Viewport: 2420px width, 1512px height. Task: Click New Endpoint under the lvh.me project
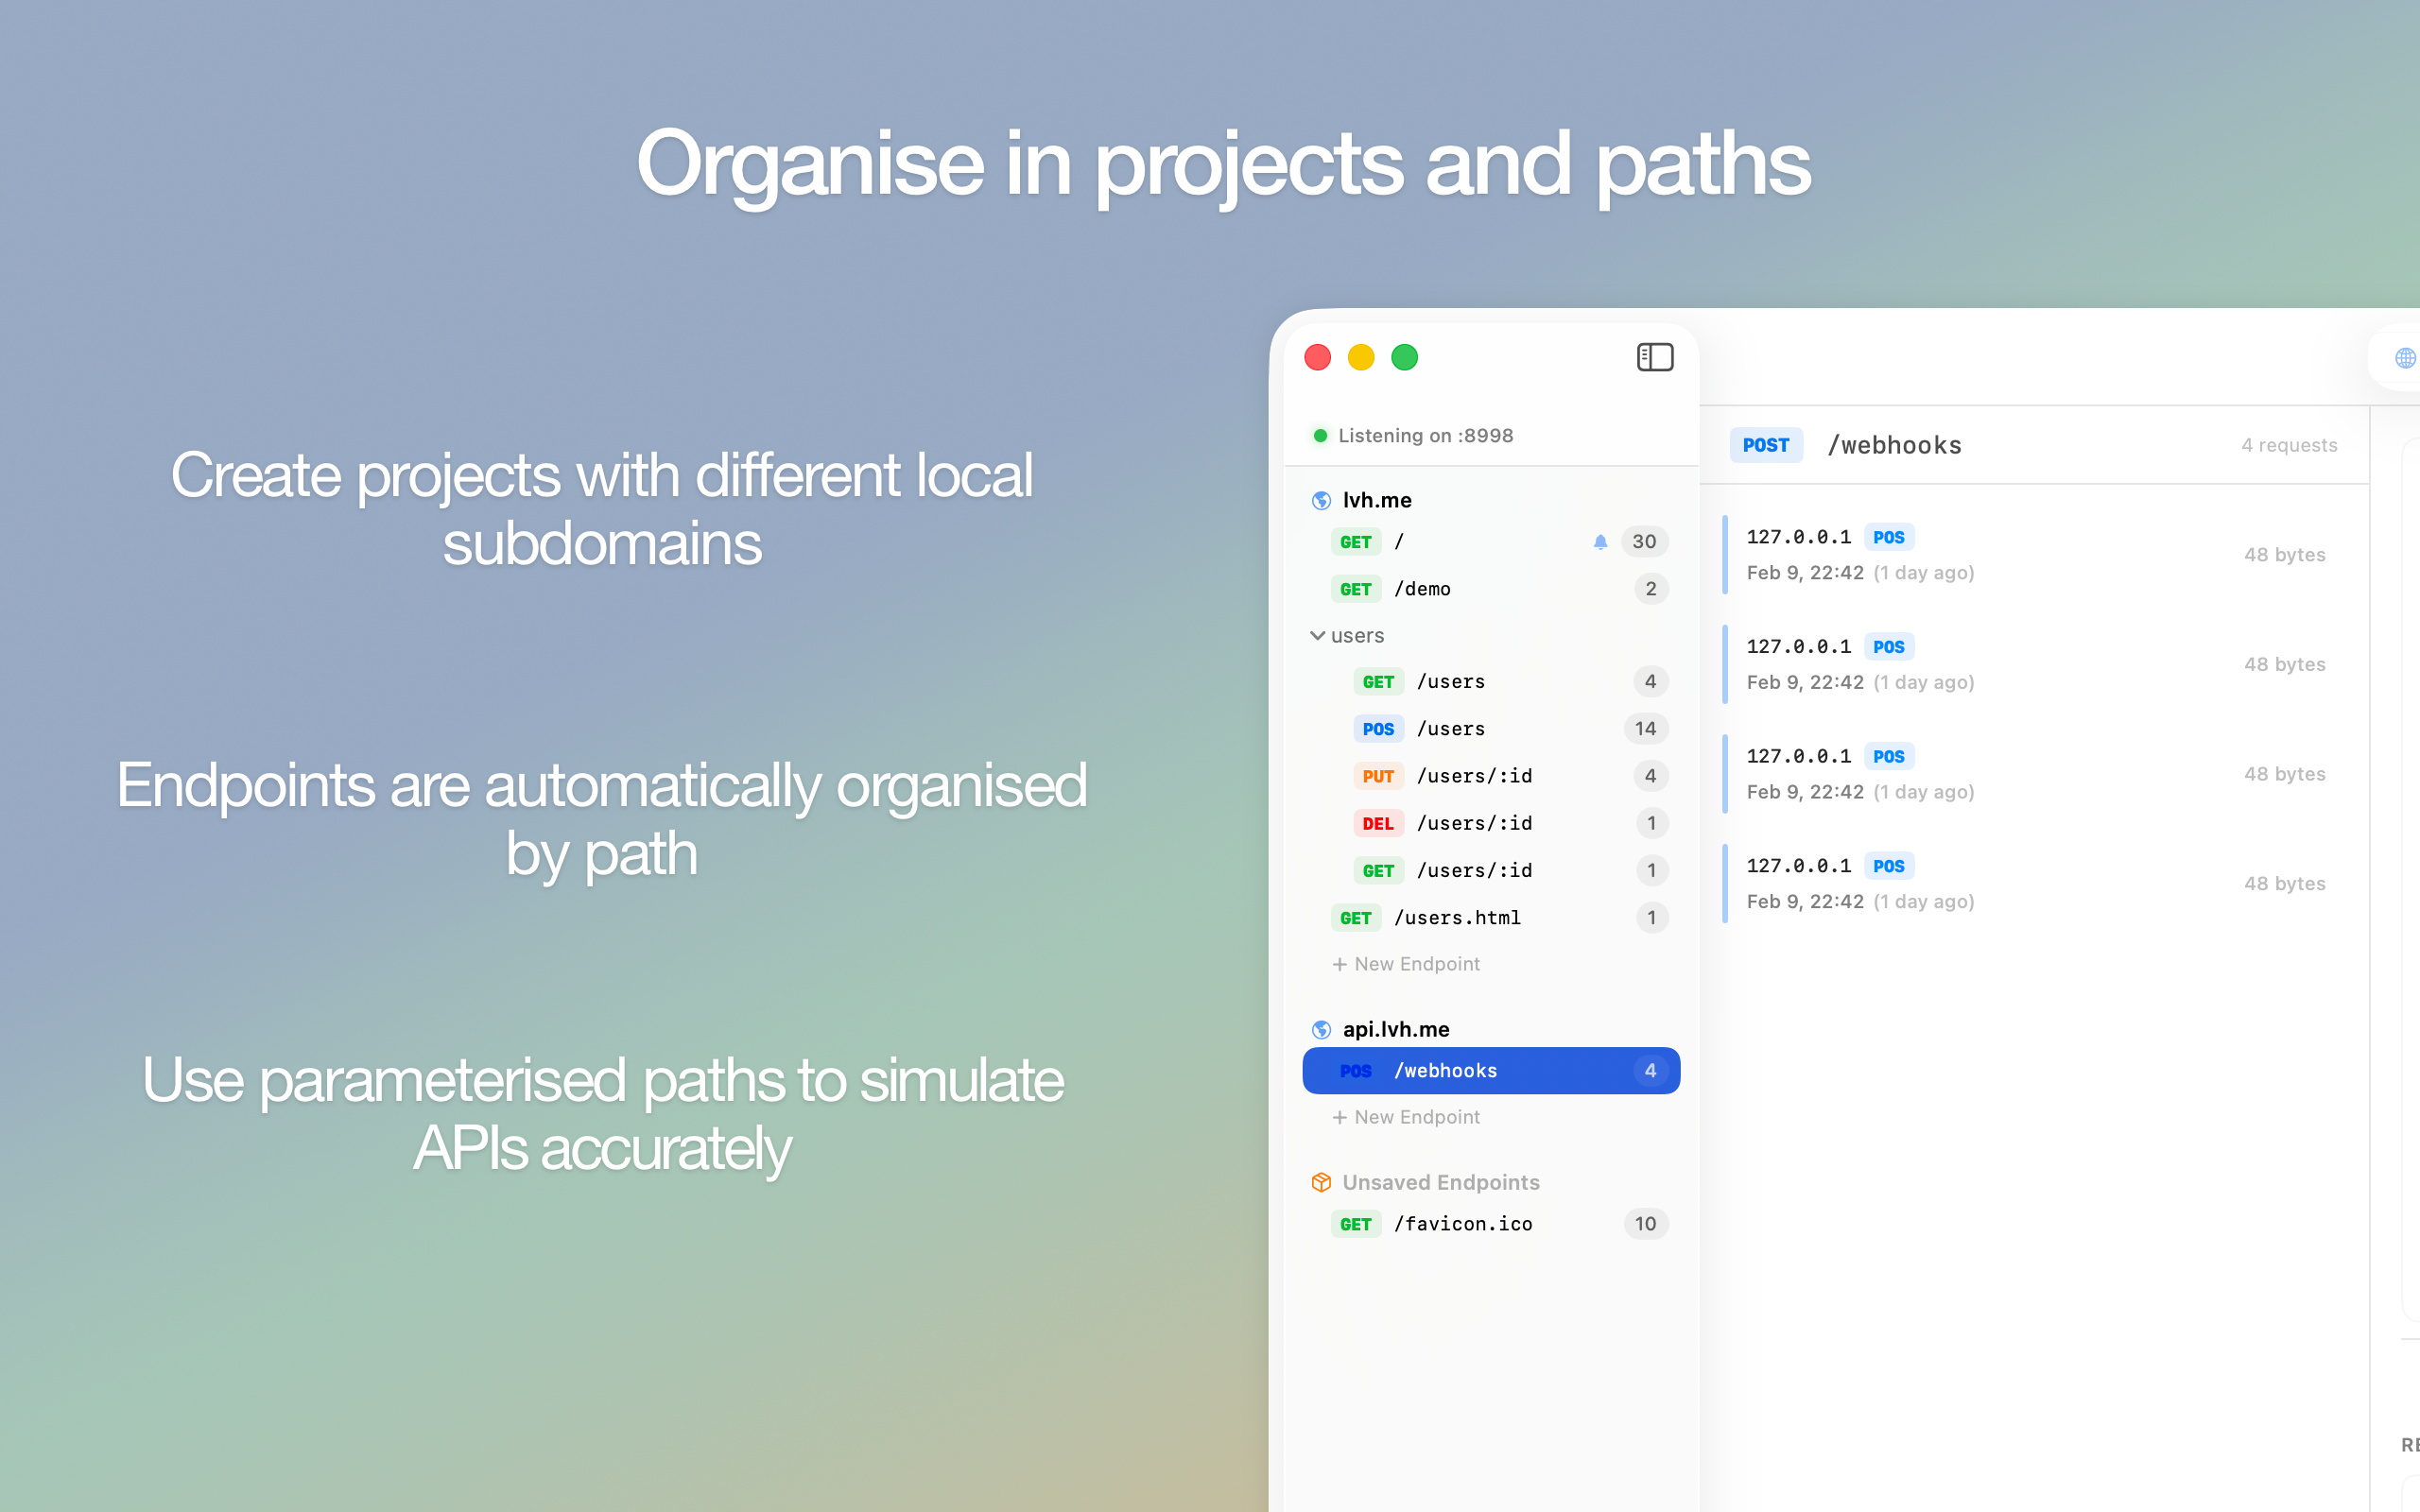[1405, 963]
